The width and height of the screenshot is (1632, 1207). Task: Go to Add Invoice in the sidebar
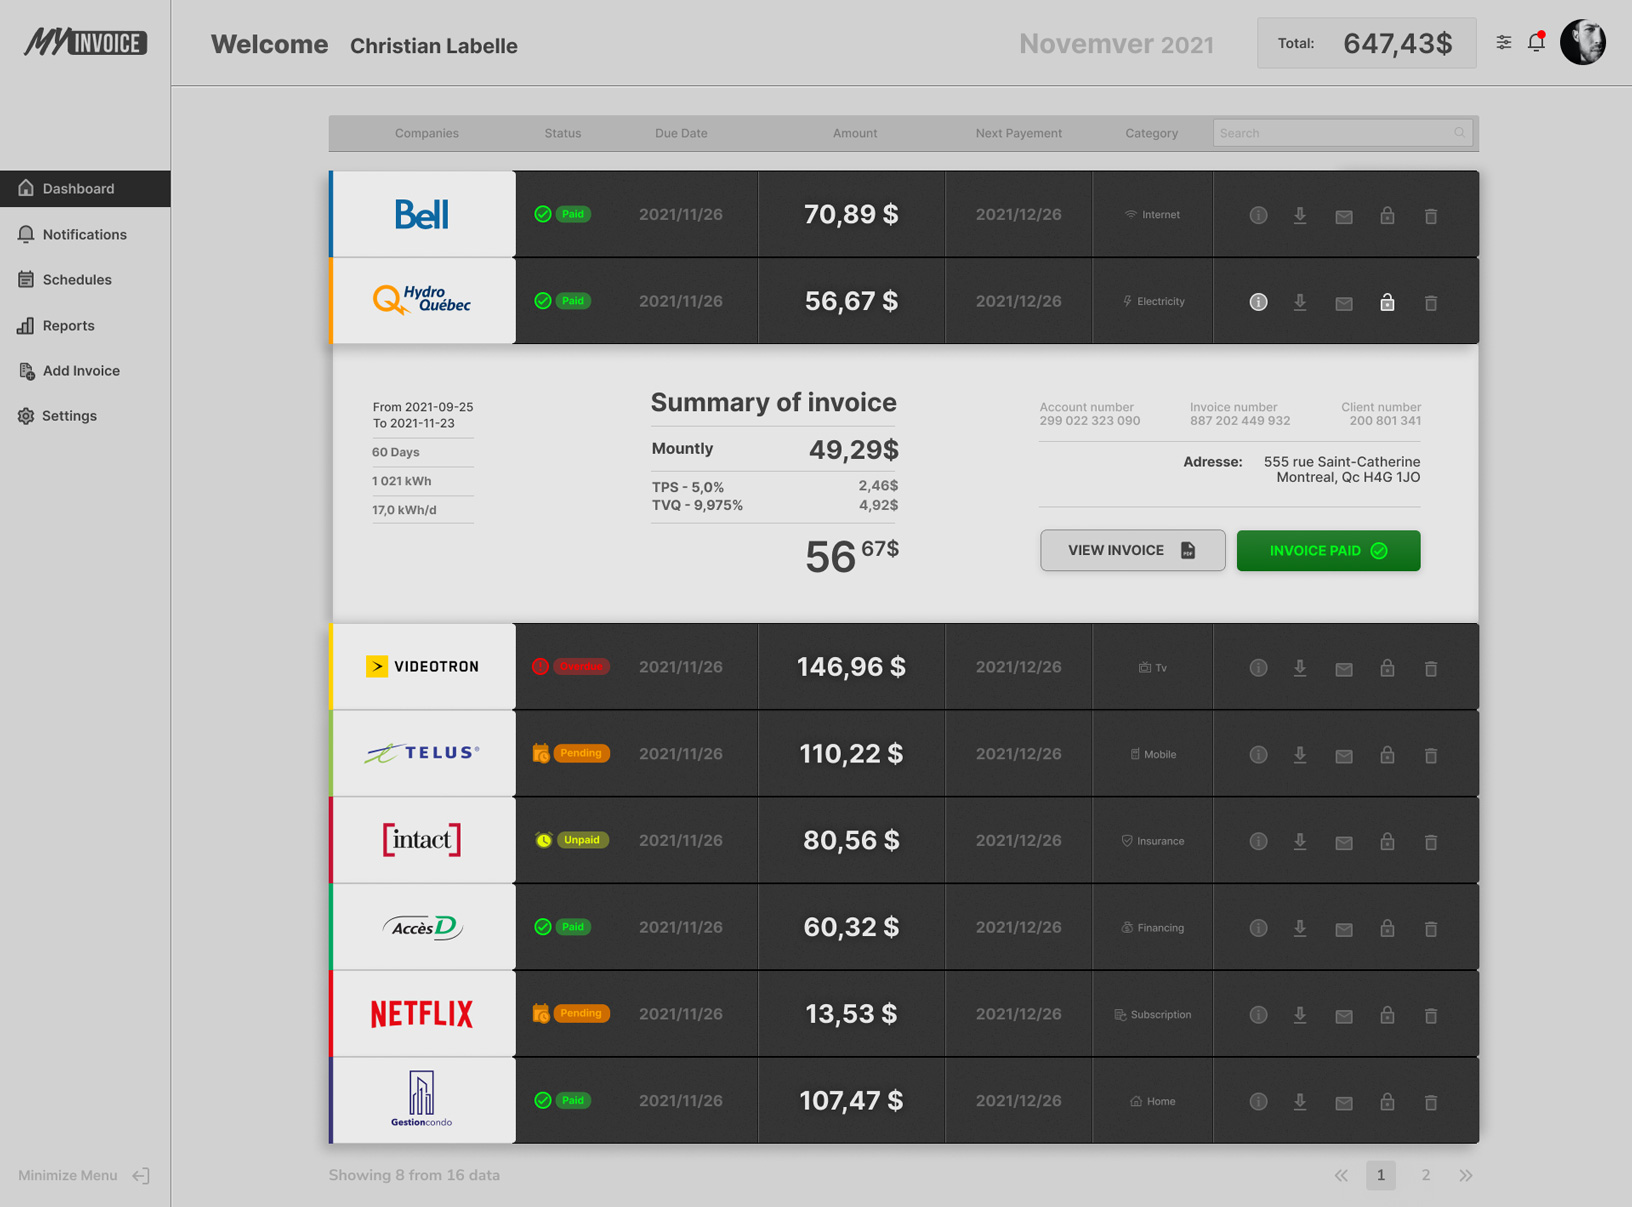pyautogui.click(x=80, y=371)
